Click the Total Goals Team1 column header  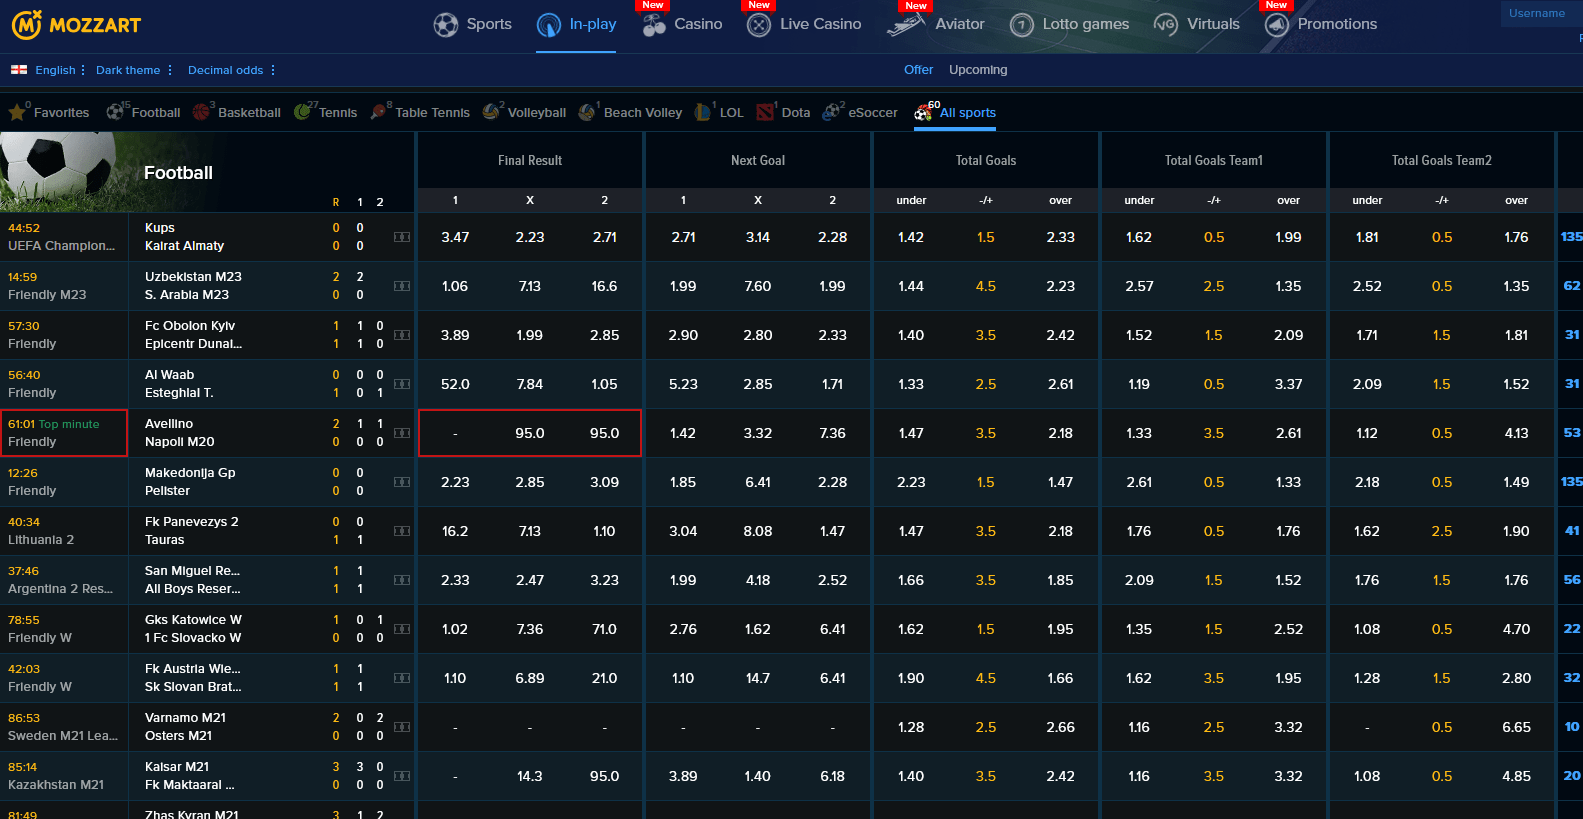1213,160
